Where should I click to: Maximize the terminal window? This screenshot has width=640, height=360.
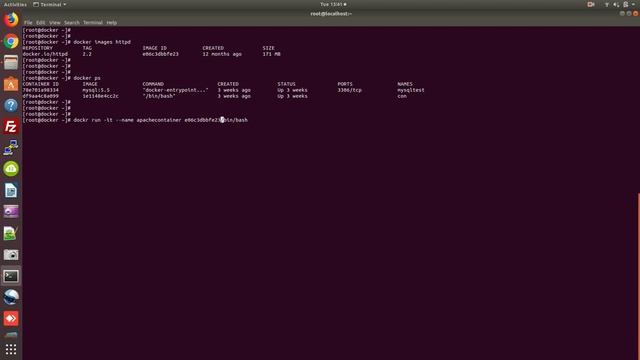click(629, 13)
